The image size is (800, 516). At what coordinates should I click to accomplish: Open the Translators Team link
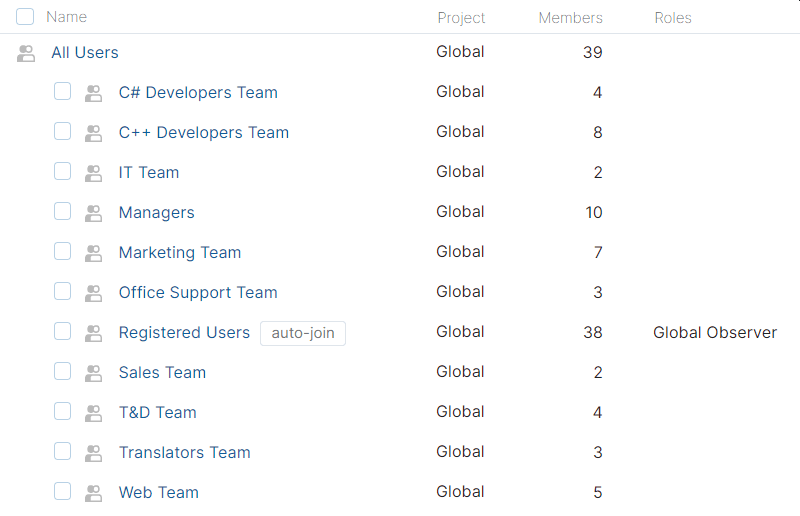point(184,453)
